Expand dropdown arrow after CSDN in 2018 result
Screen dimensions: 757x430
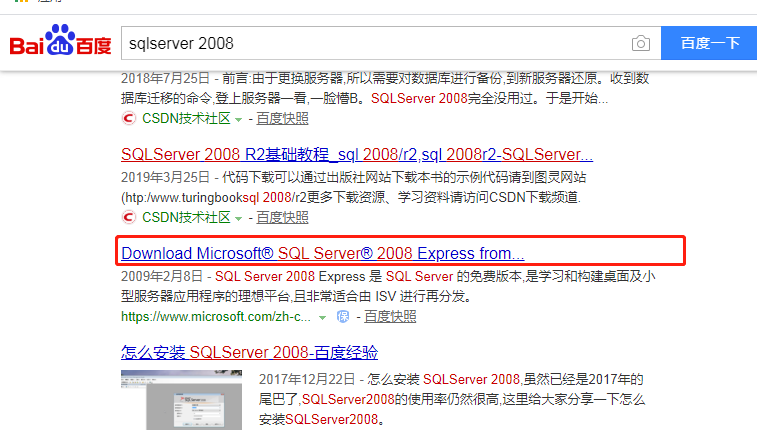[238, 119]
